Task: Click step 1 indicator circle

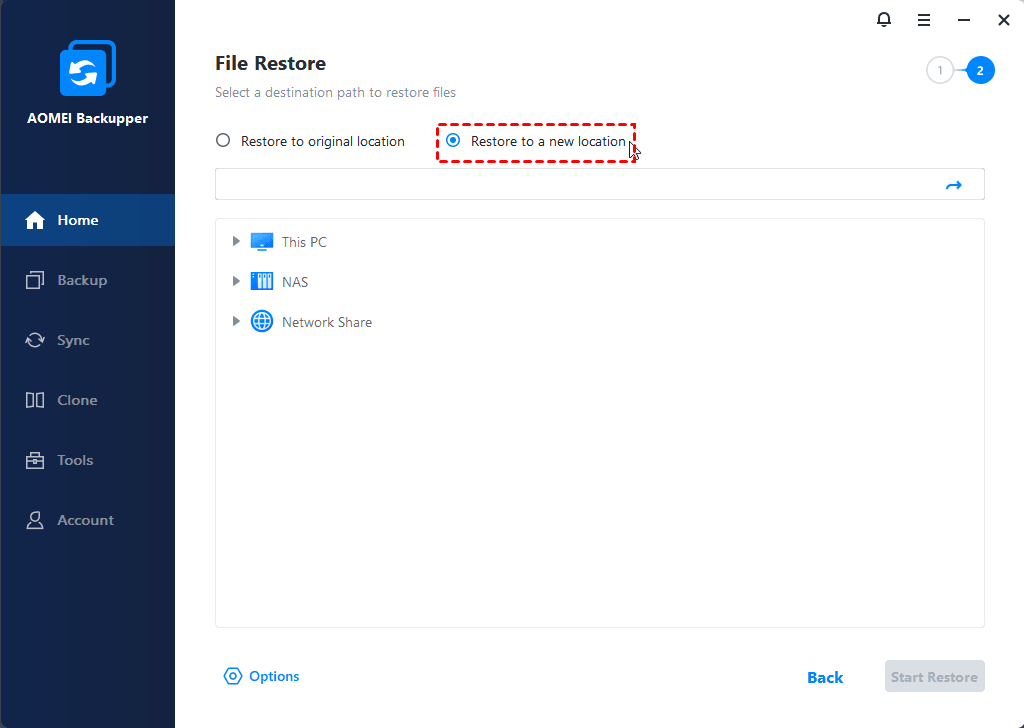Action: (x=939, y=71)
